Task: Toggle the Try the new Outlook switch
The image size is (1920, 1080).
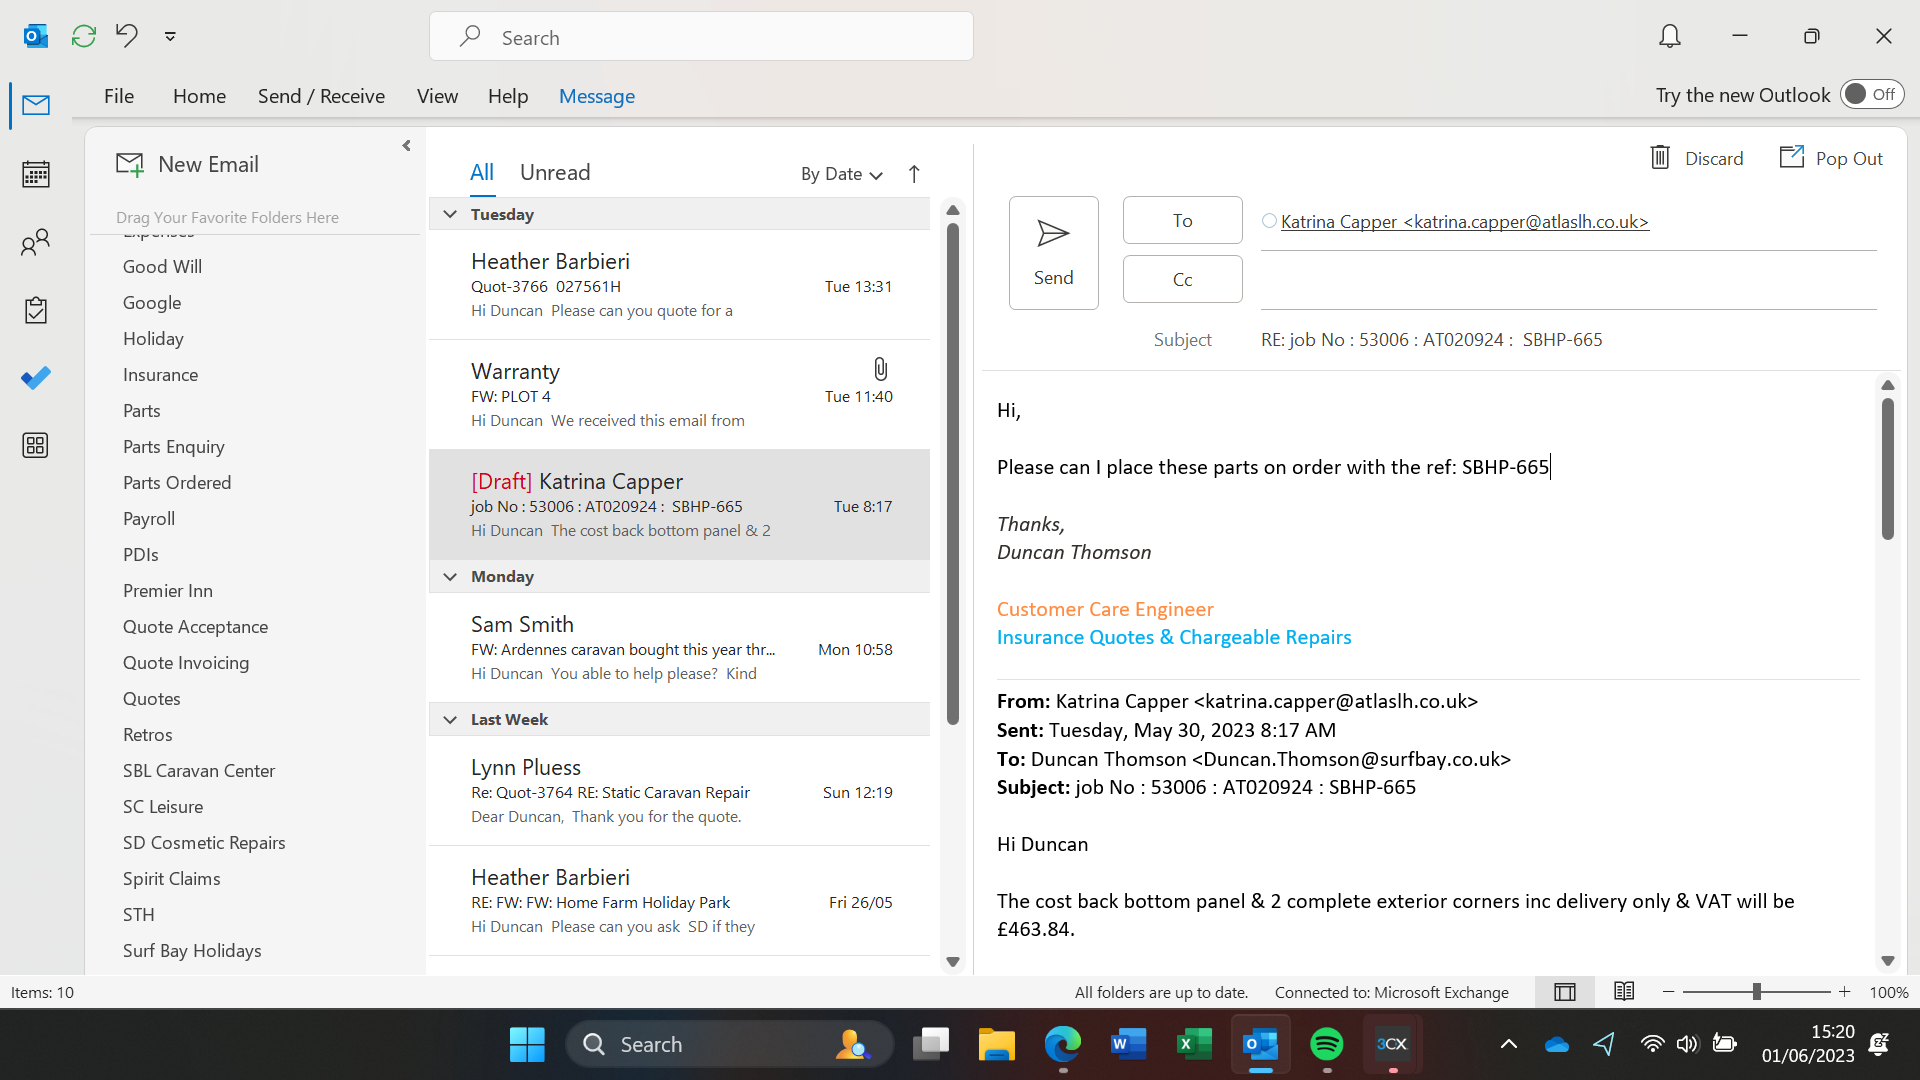Action: [1871, 94]
